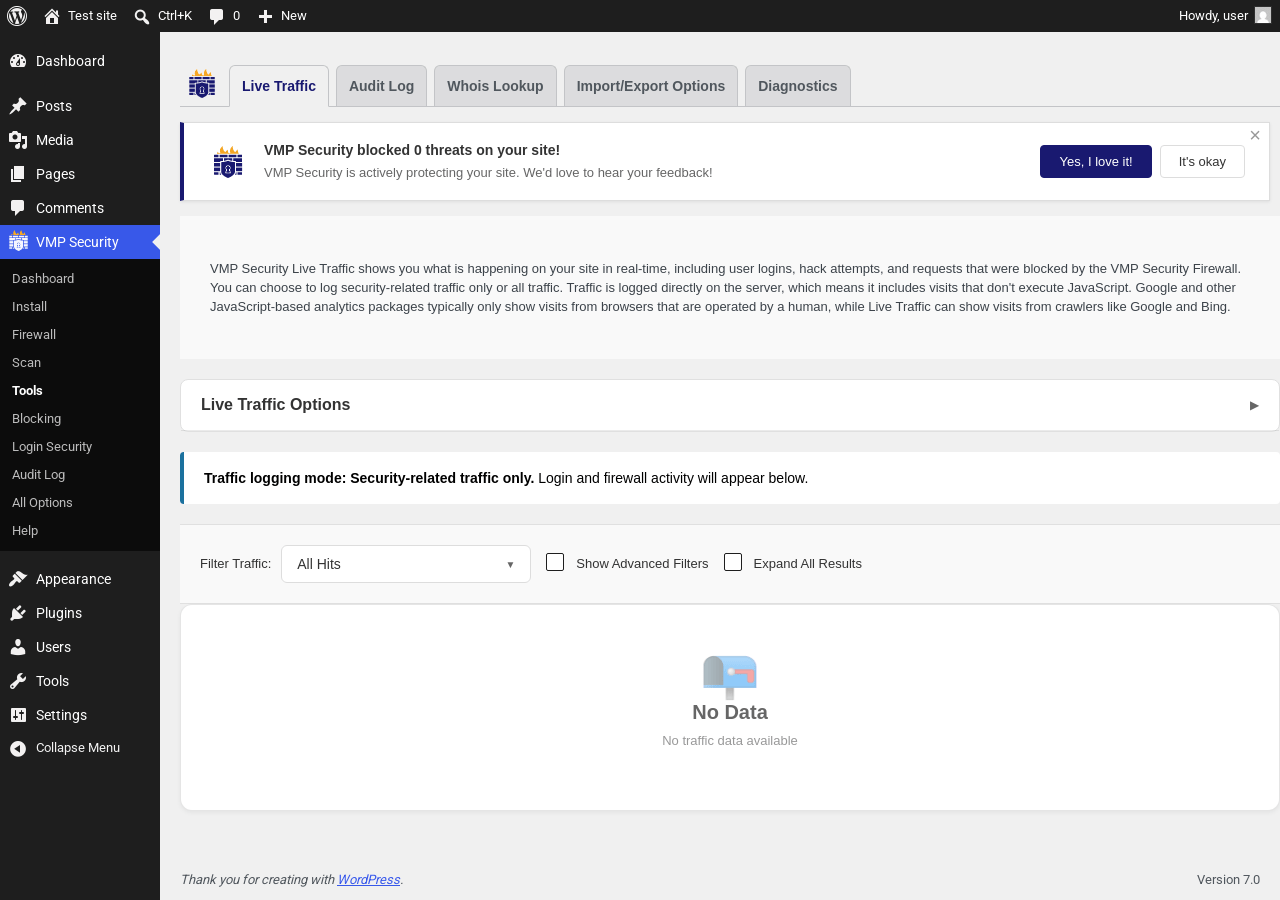Image resolution: width=1280 pixels, height=900 pixels.
Task: Click the It's okay button
Action: point(1202,161)
